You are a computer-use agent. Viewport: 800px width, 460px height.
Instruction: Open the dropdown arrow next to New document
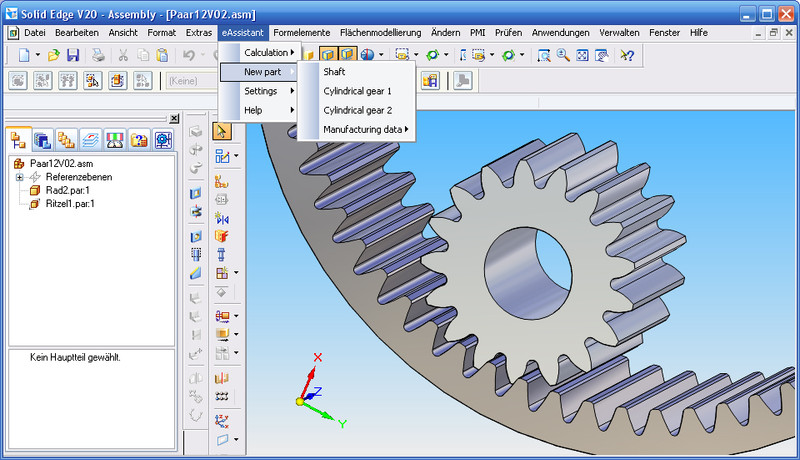point(37,55)
